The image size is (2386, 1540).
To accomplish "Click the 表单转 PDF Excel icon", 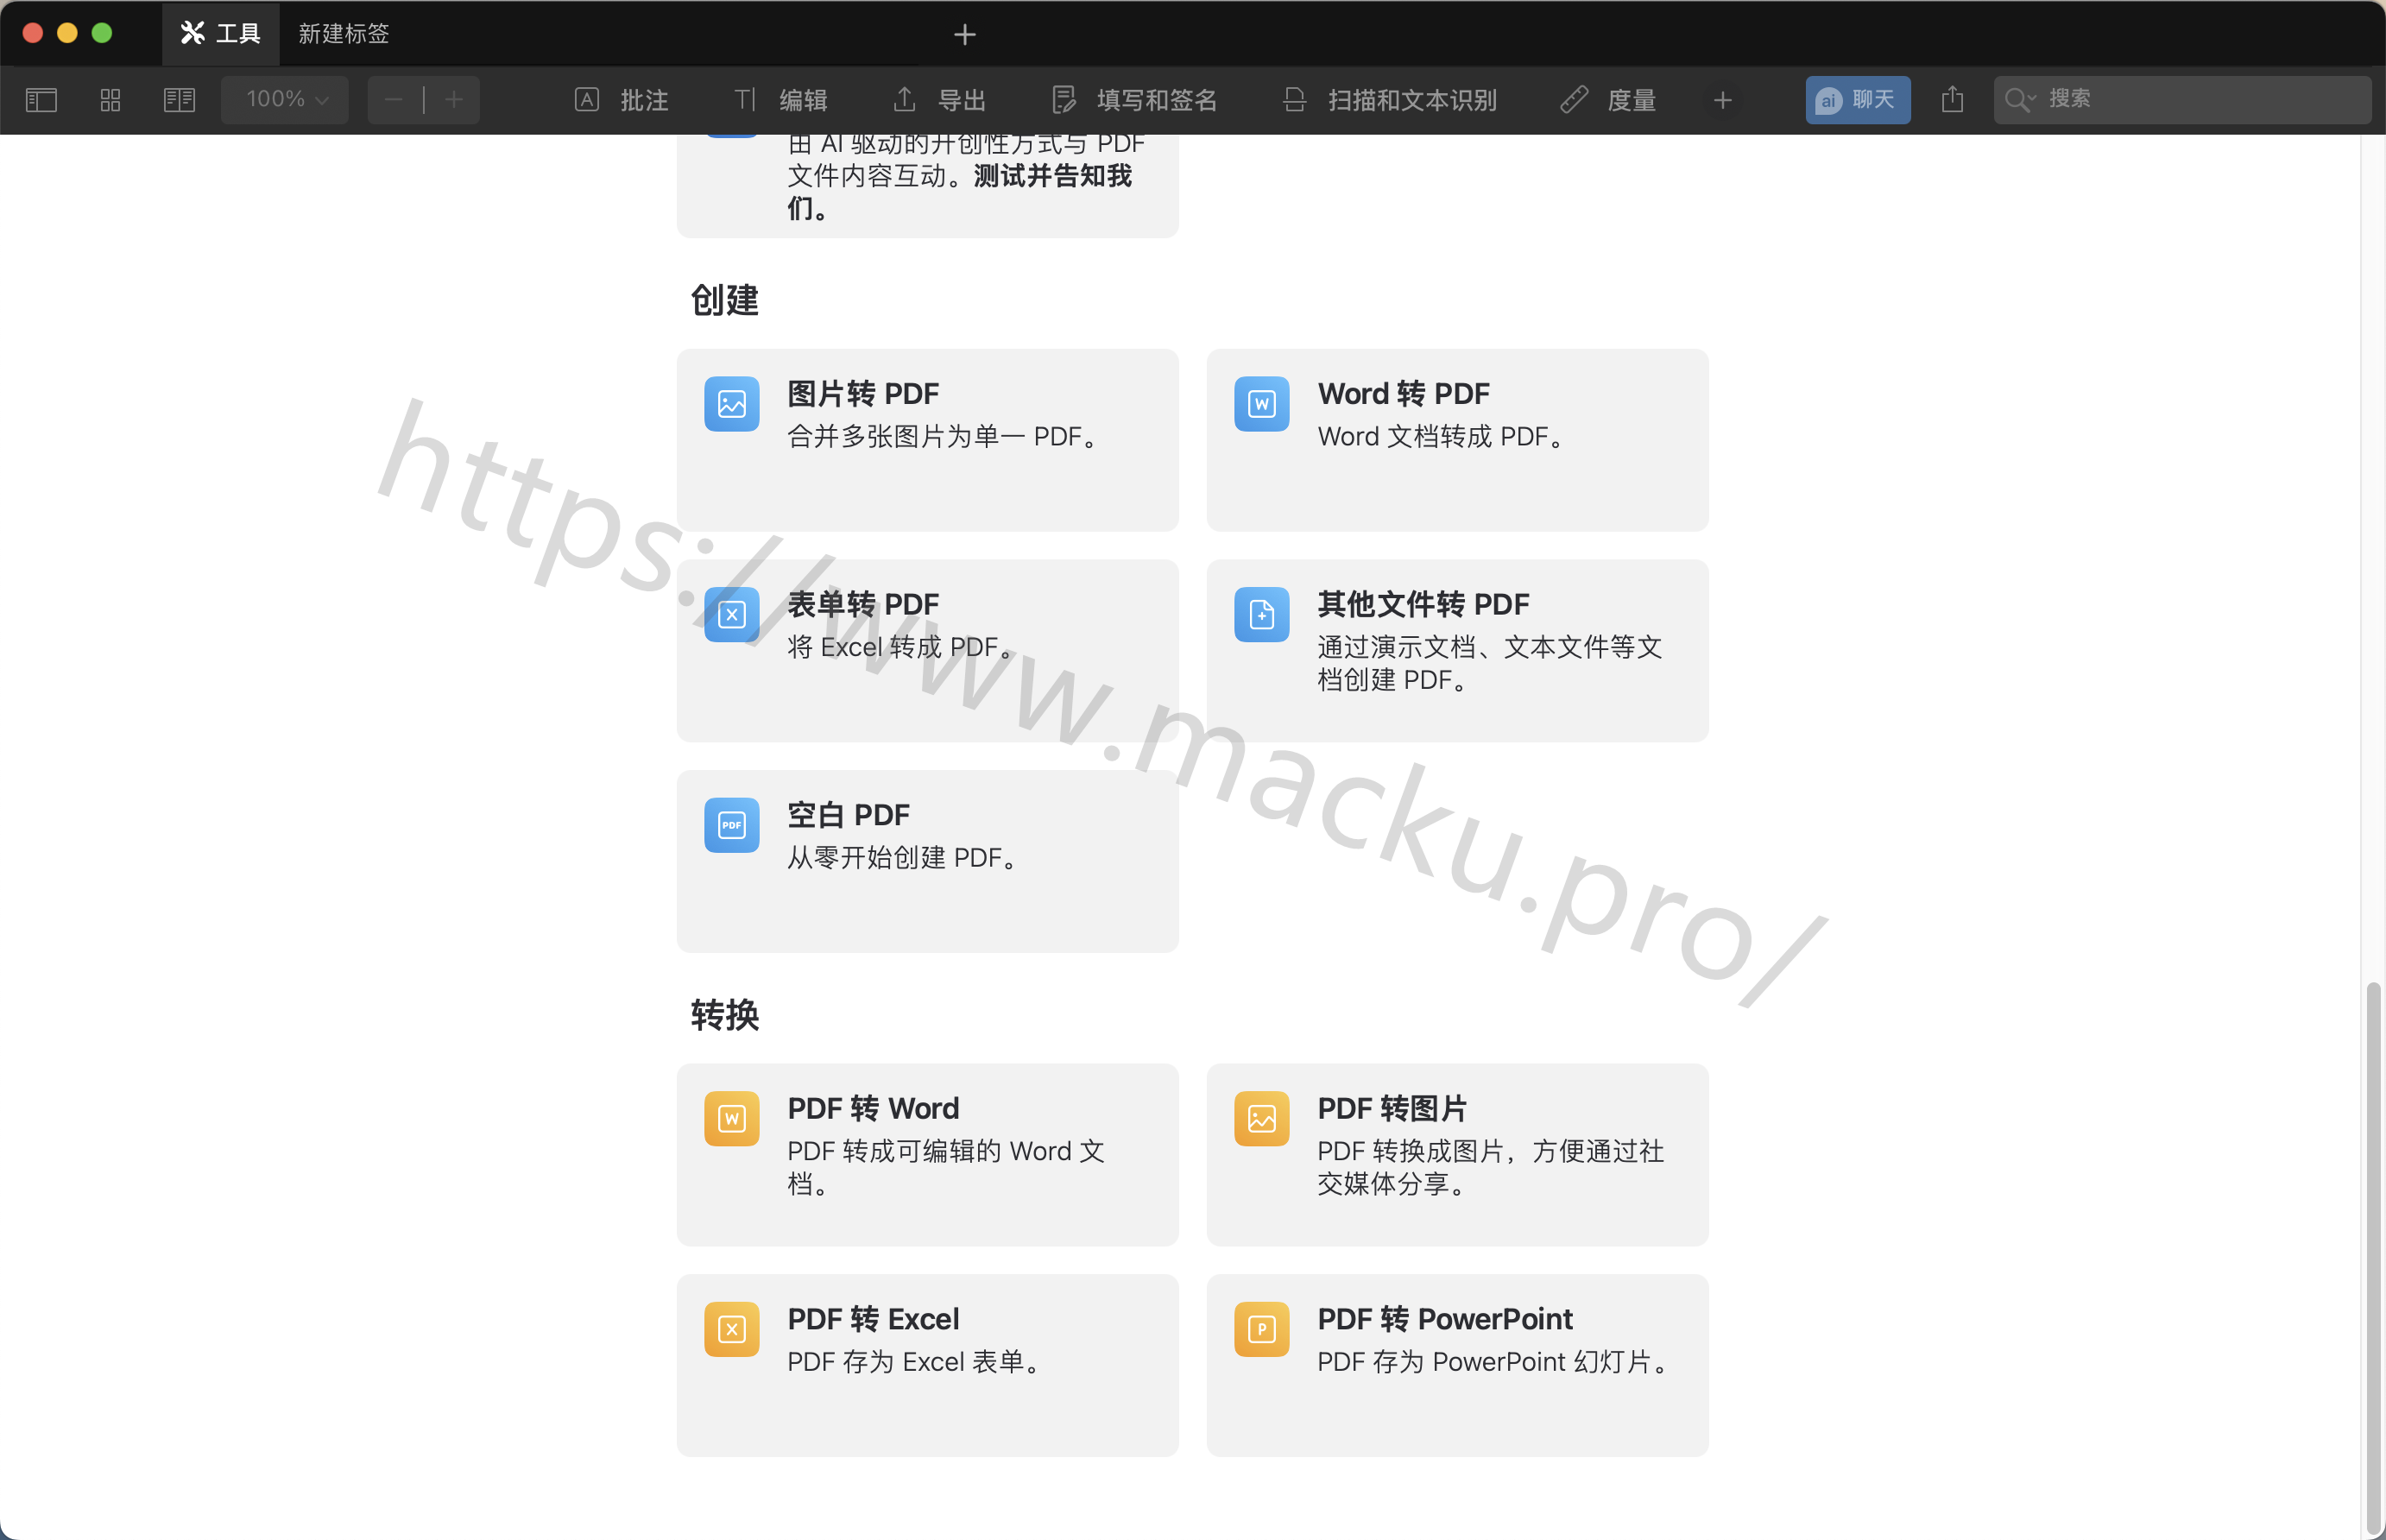I will click(x=731, y=614).
